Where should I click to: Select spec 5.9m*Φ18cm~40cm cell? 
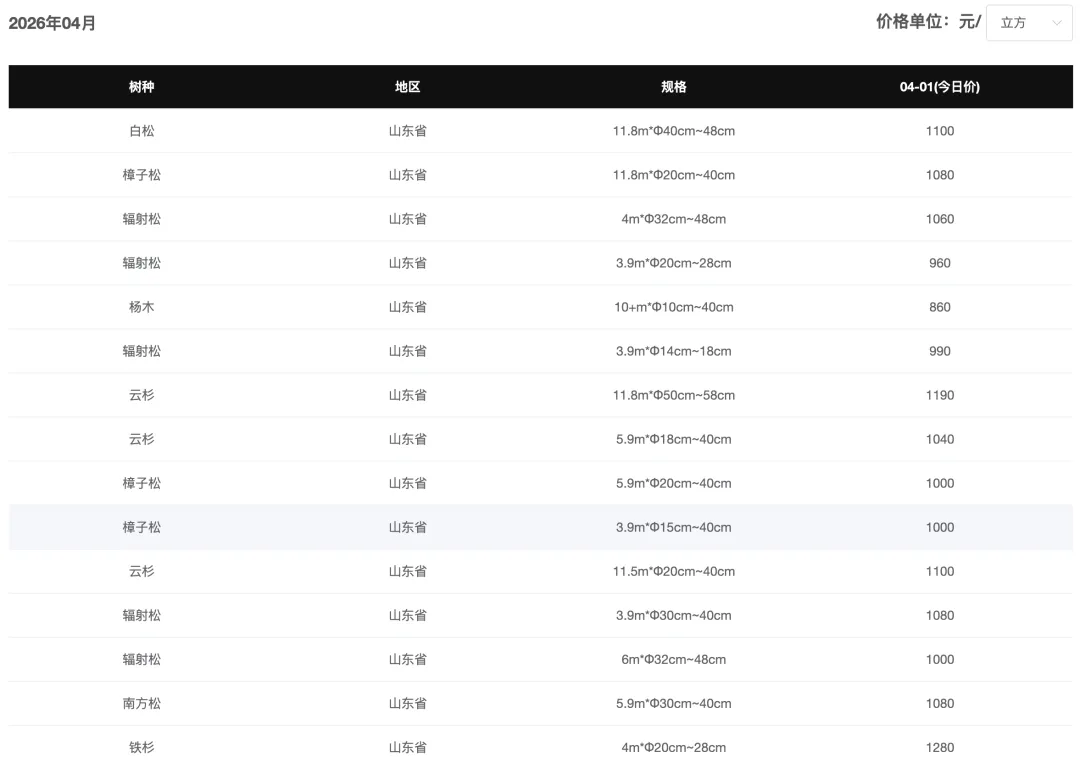click(x=674, y=439)
